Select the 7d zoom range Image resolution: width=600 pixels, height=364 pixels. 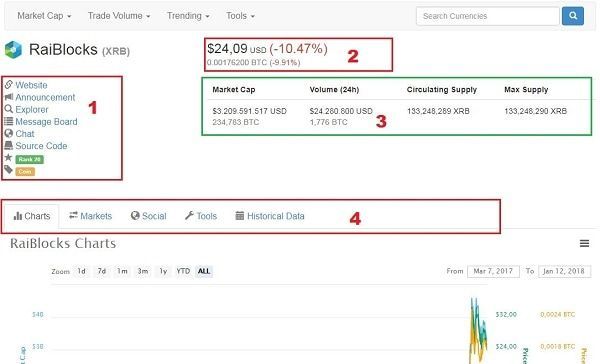point(101,271)
